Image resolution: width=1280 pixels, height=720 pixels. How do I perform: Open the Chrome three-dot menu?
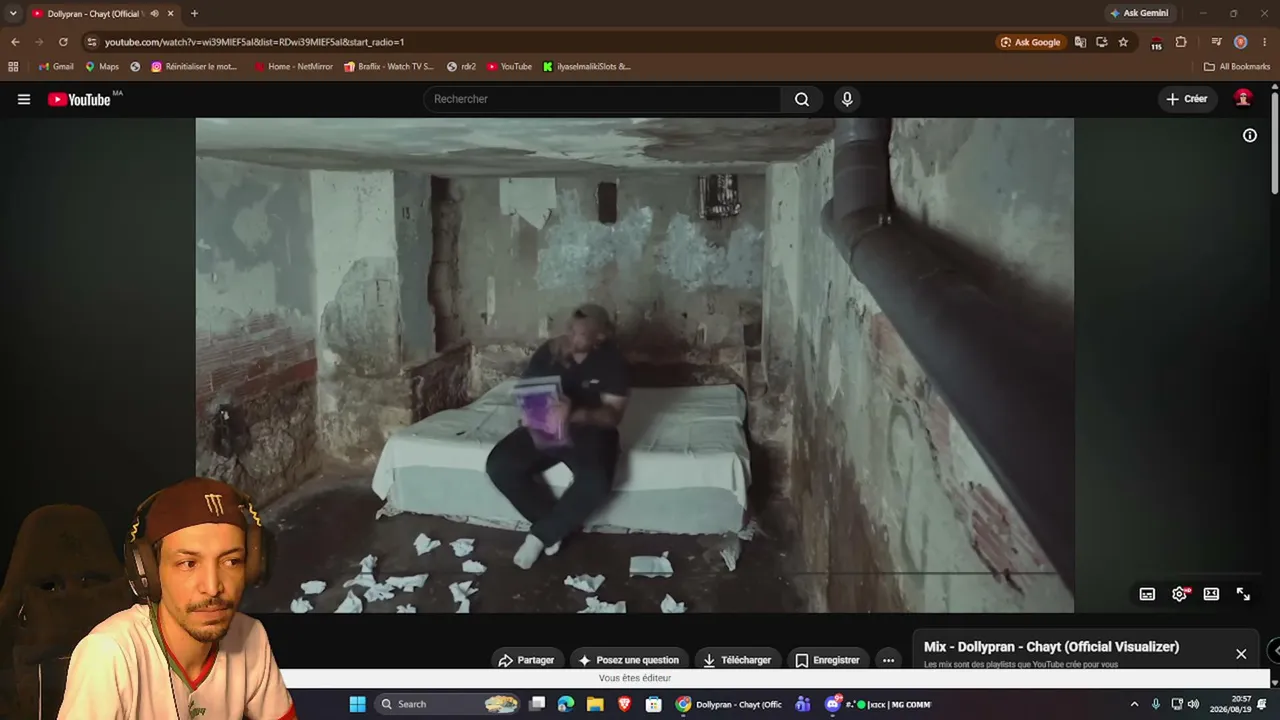tap(1265, 42)
